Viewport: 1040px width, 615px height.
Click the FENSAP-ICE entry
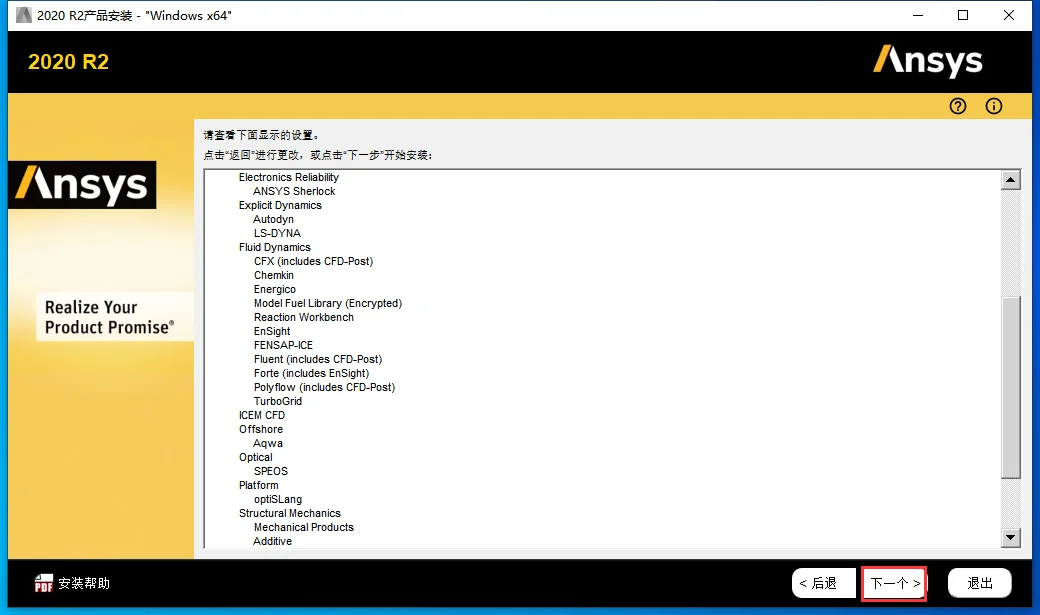pyautogui.click(x=283, y=345)
